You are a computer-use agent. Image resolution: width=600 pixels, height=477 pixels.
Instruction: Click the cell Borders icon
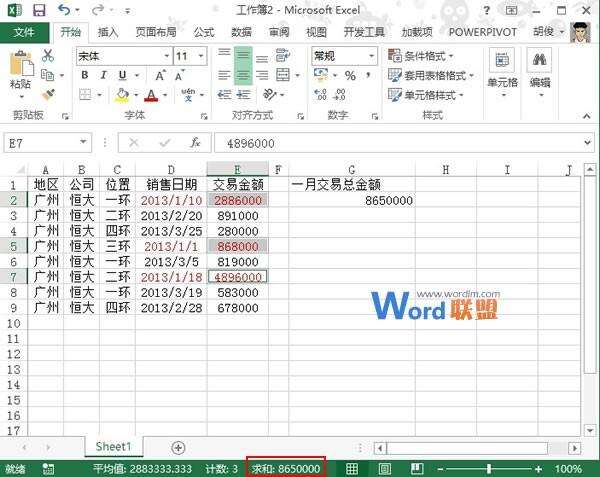pos(85,94)
